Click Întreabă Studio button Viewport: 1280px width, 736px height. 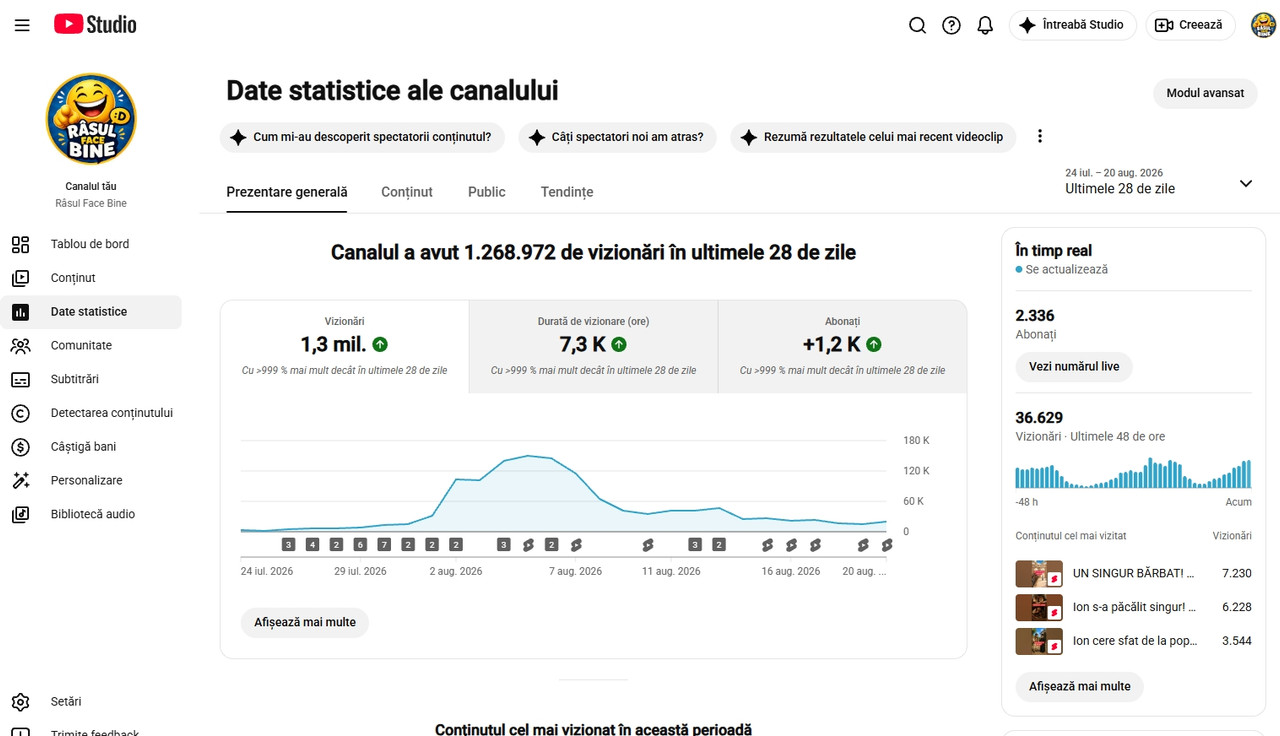coord(1072,25)
